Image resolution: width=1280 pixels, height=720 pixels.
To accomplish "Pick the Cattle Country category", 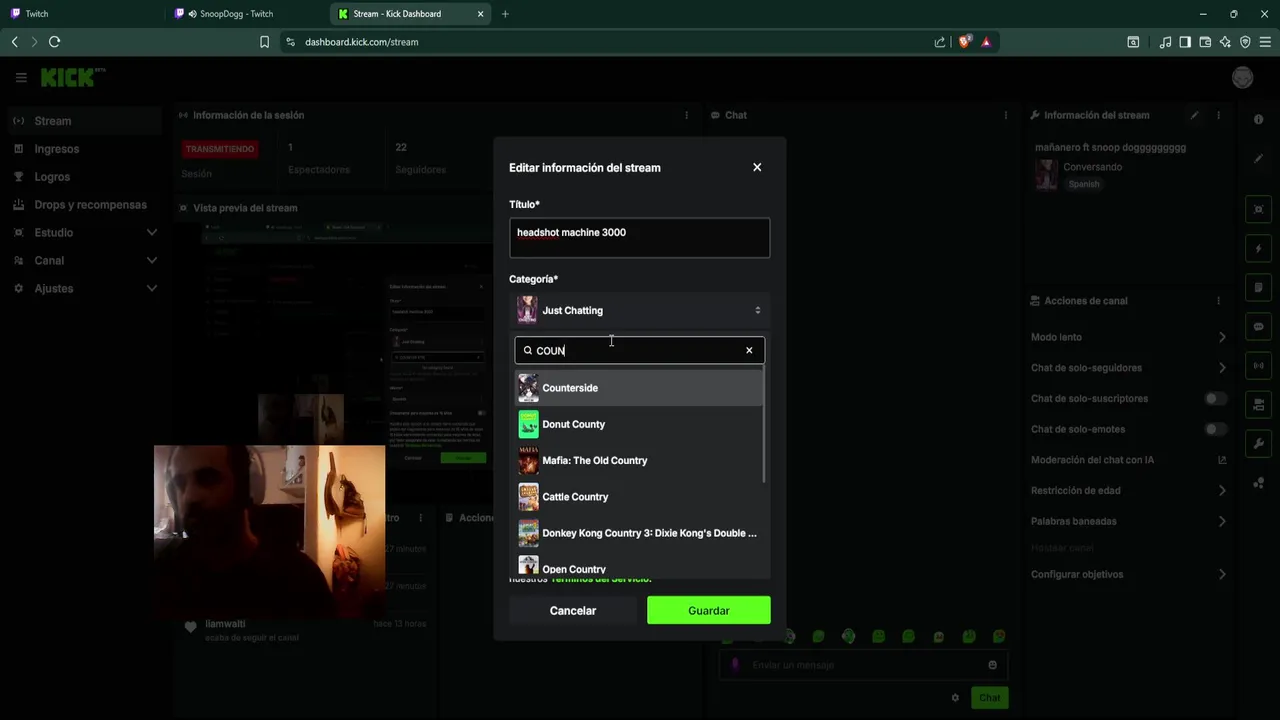I will point(639,497).
